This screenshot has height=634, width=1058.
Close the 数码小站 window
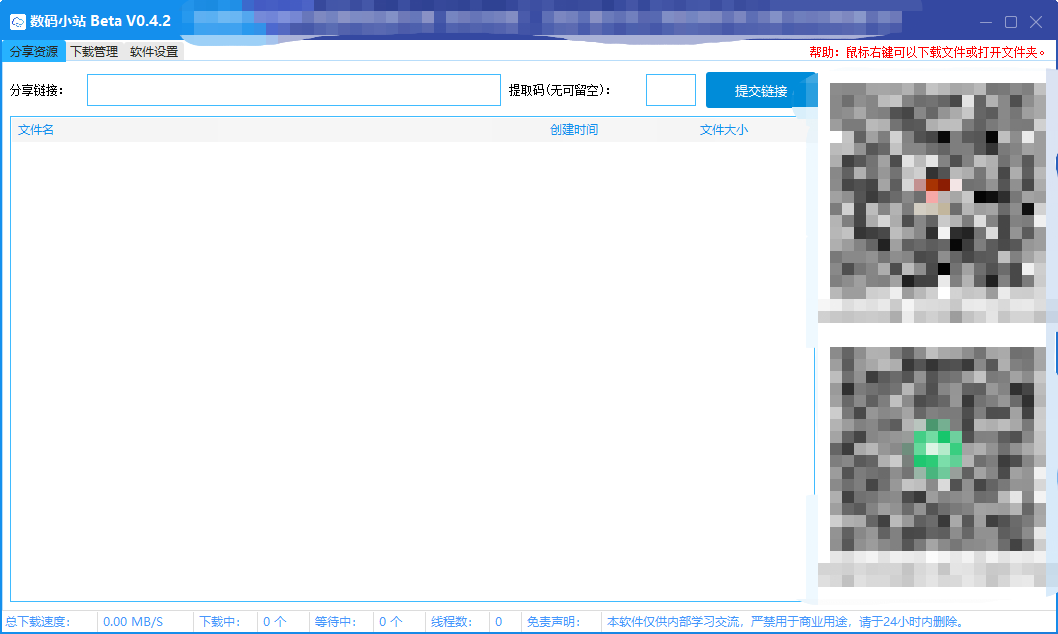pos(1036,22)
